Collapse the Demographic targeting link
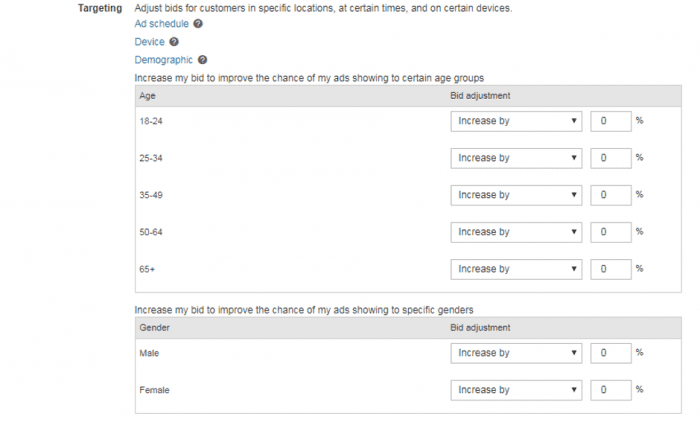The image size is (700, 422). coord(164,60)
